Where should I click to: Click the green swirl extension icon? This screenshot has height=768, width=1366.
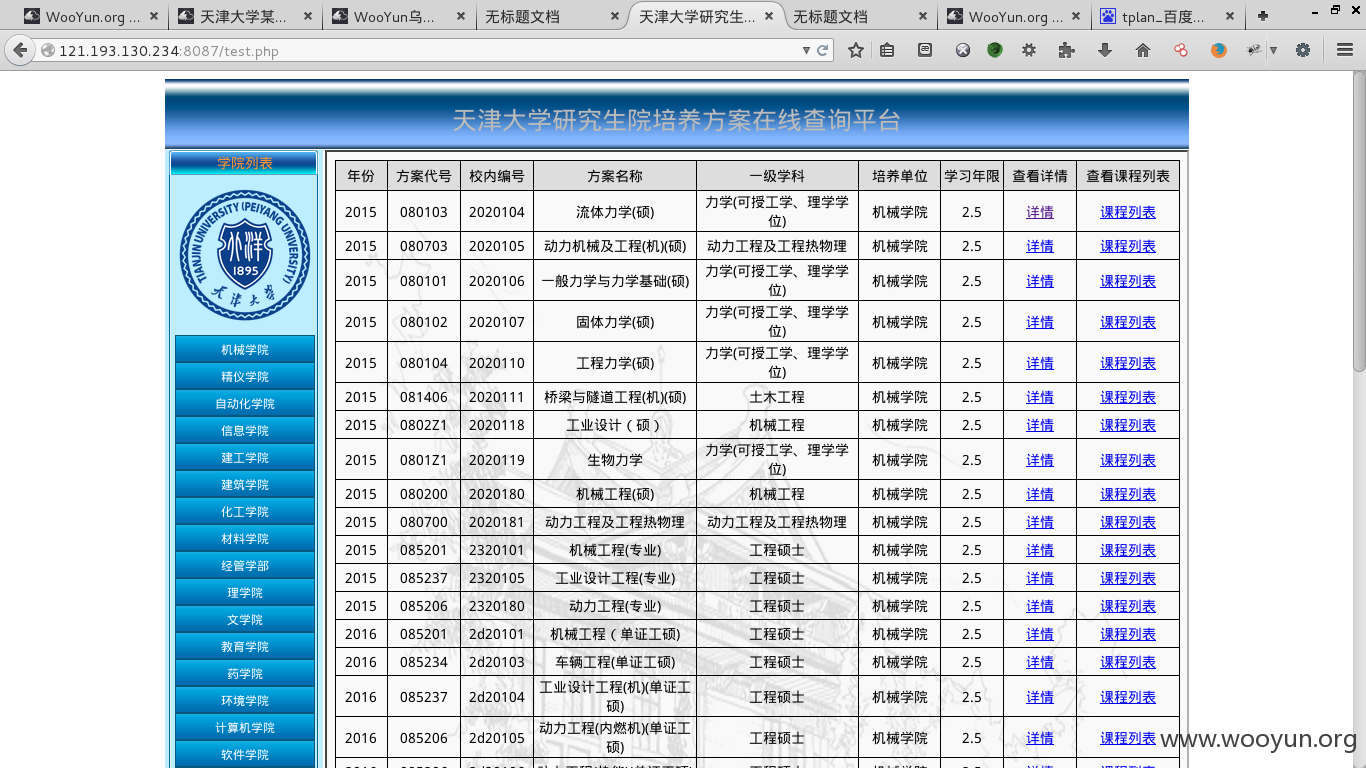pyautogui.click(x=995, y=50)
